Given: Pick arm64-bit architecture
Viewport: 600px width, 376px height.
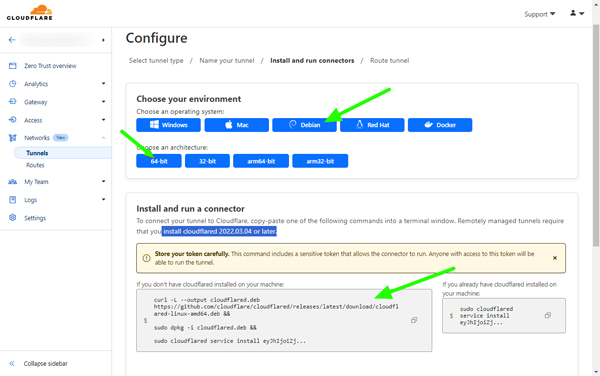Looking at the screenshot, I should coord(261,161).
